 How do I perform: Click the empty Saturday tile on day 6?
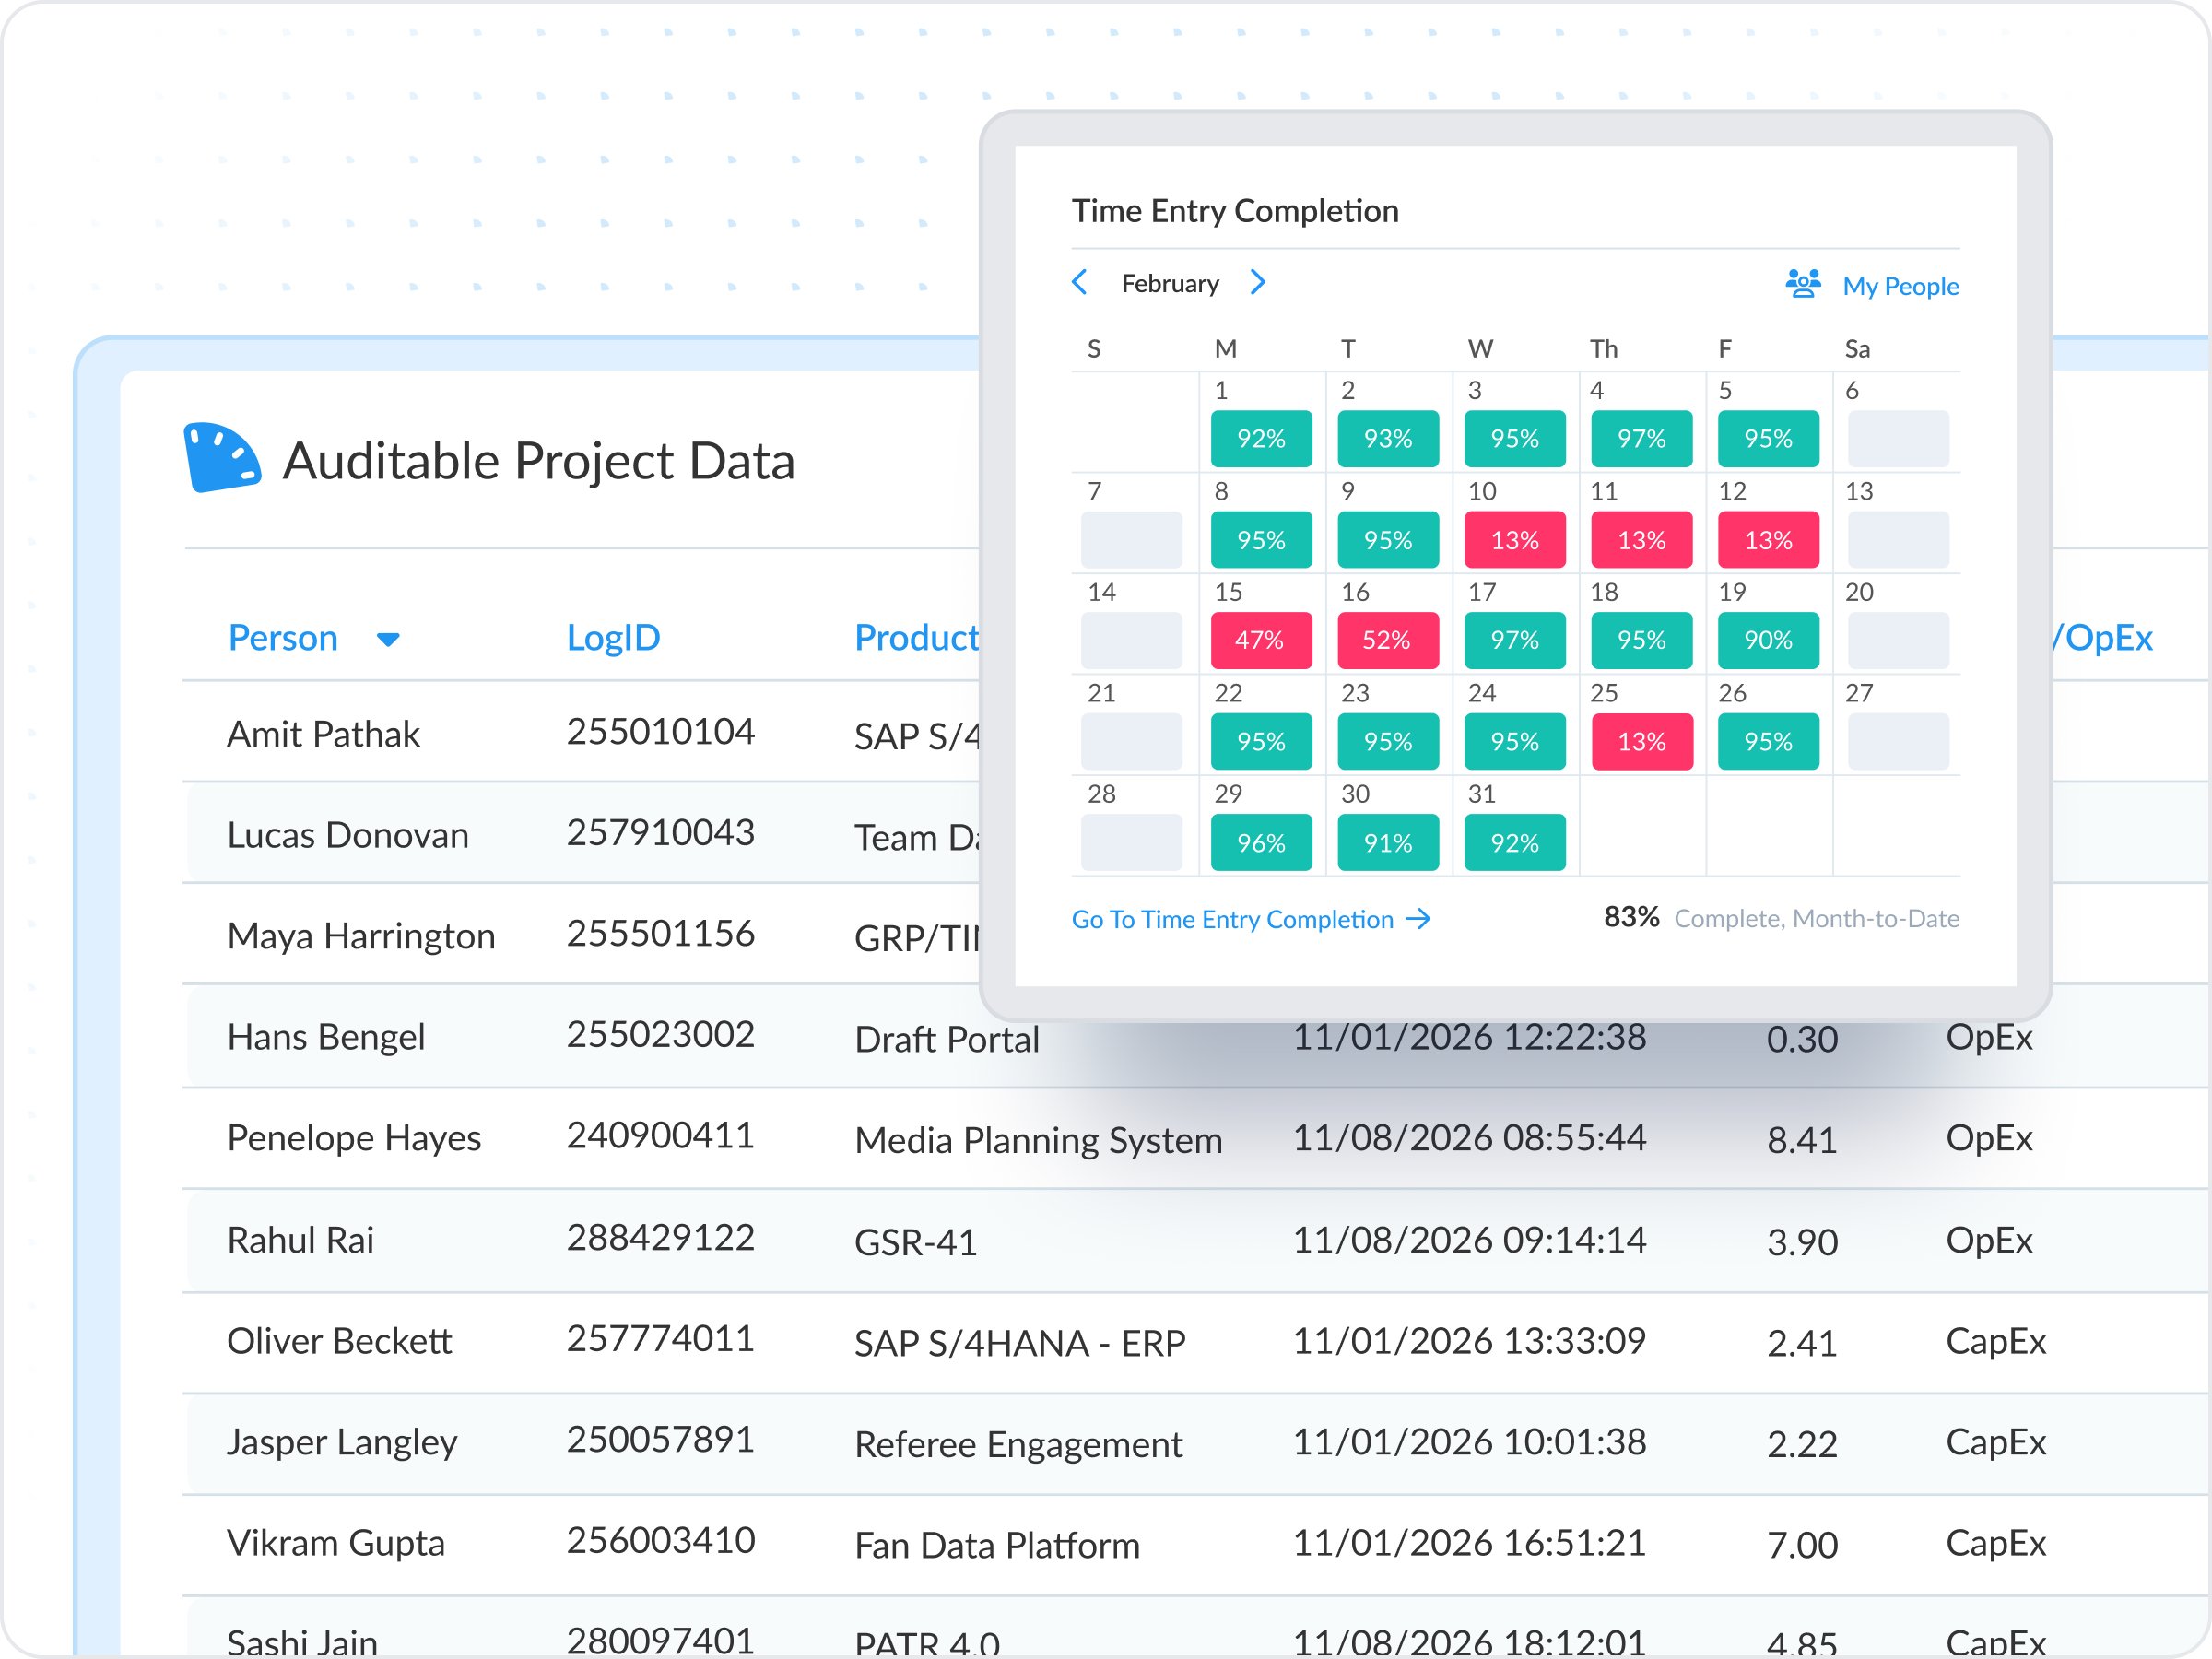1896,438
